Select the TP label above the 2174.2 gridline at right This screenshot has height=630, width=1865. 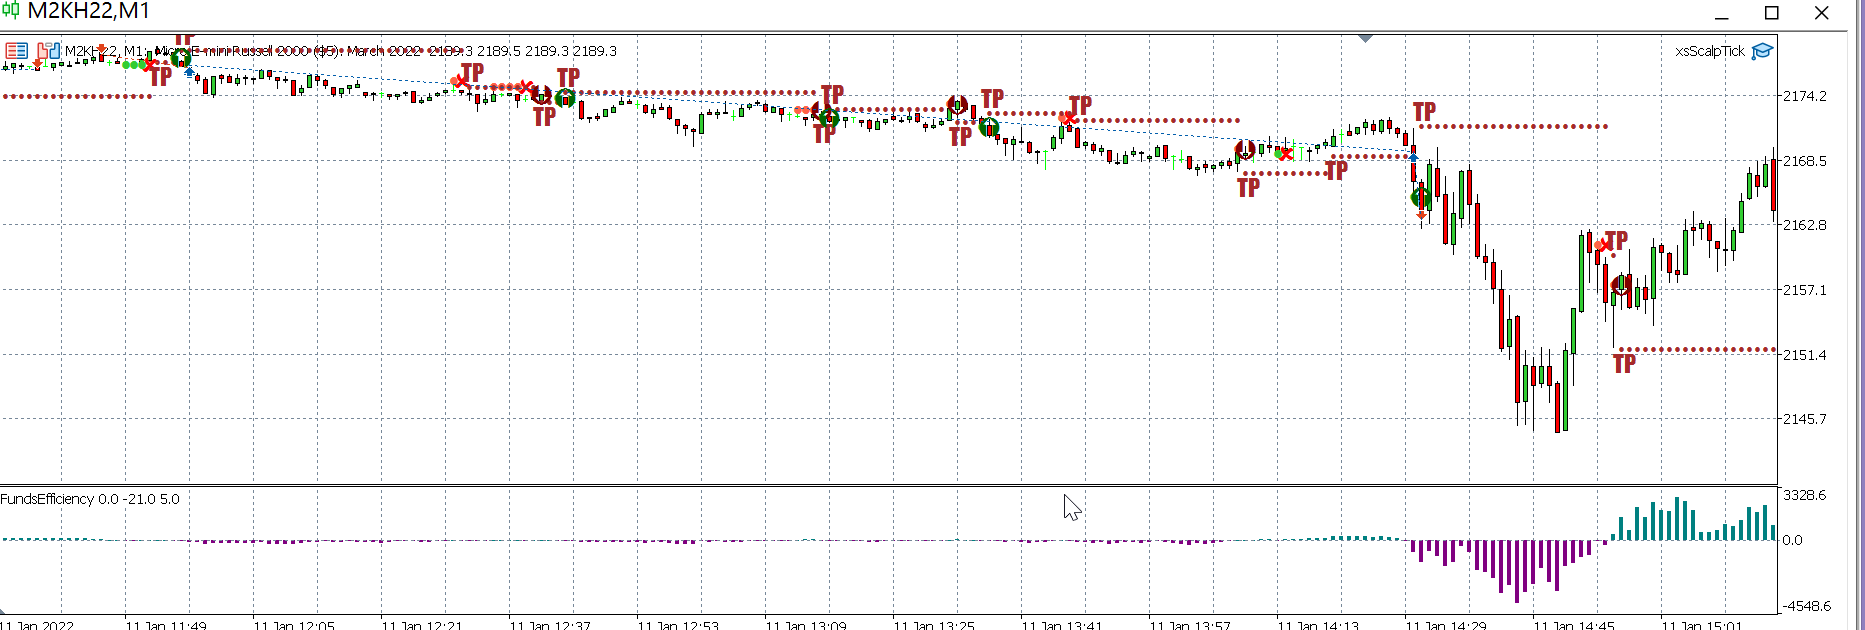(1425, 112)
